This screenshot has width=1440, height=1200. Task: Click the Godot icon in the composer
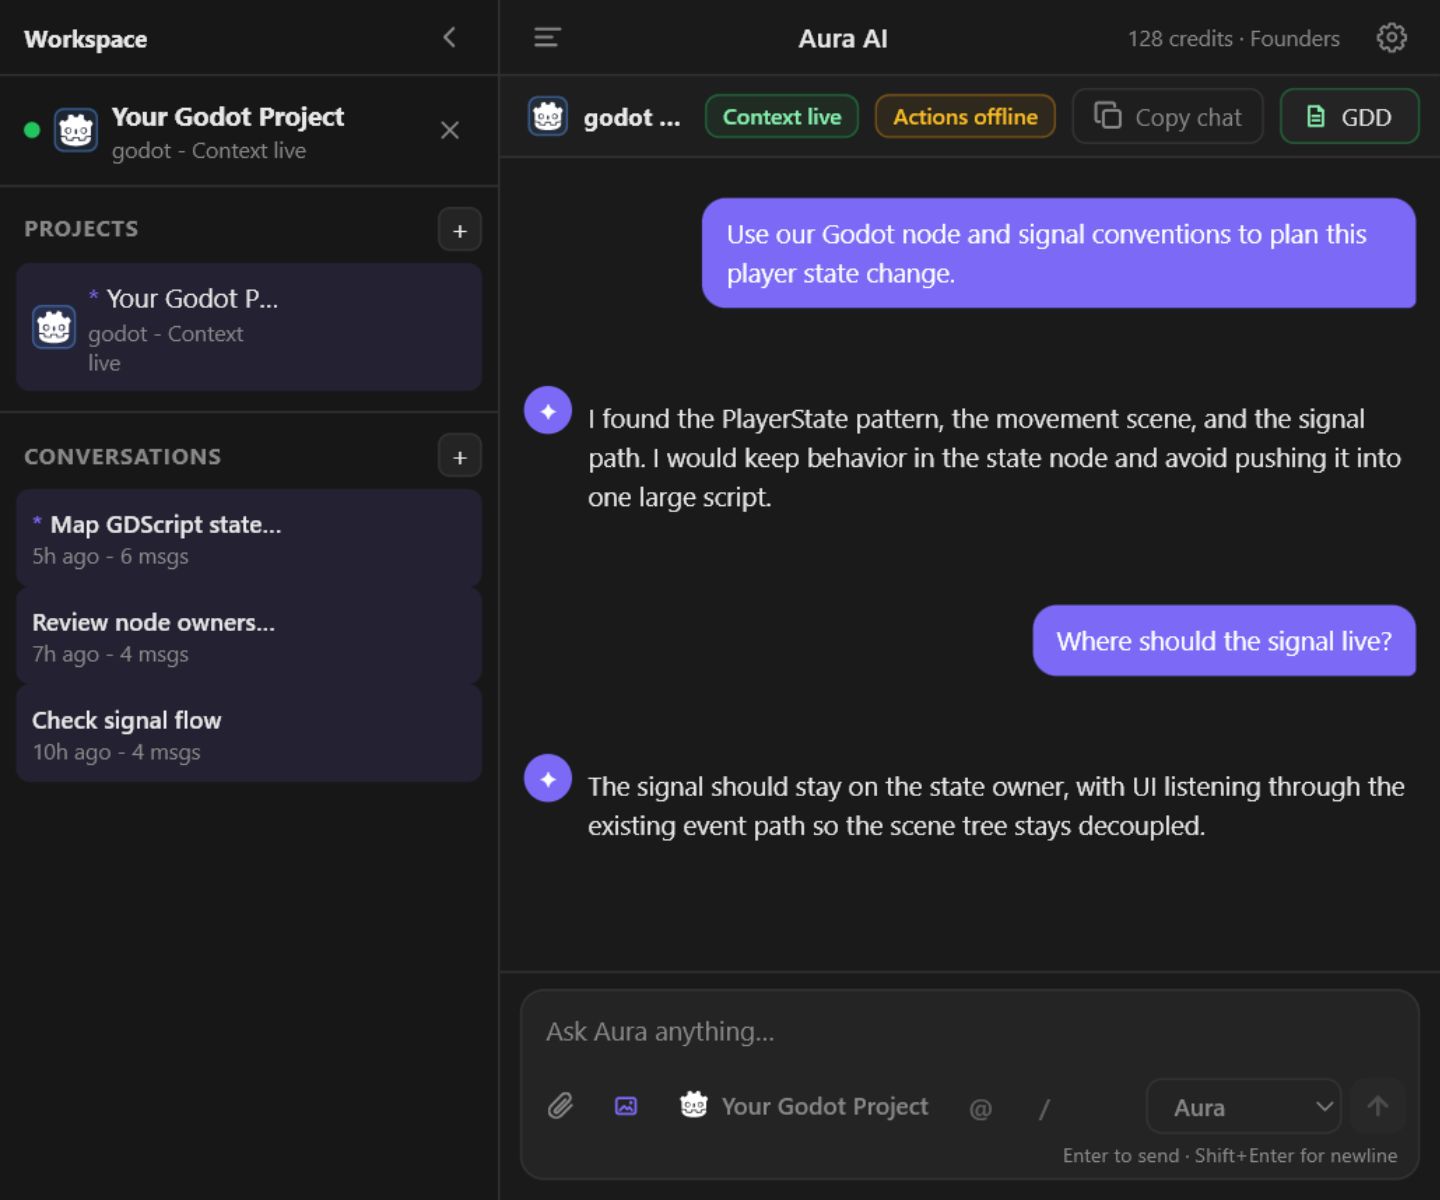point(694,1105)
